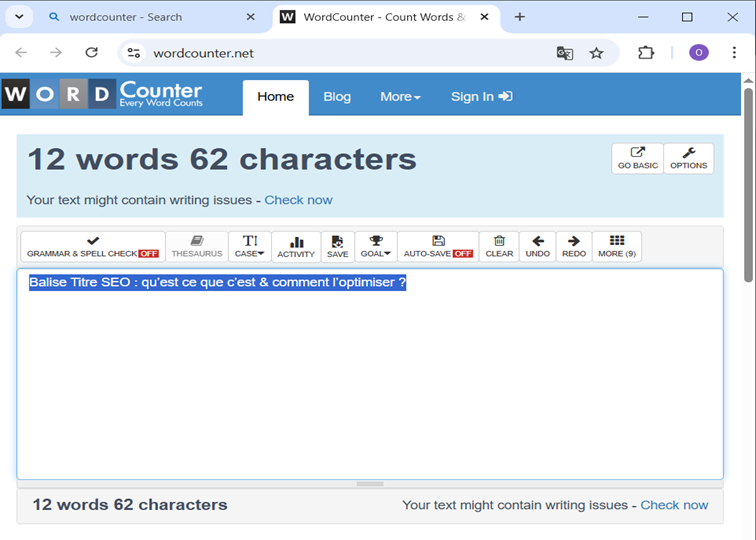
Task: Click the selected Balise Titre SEO text line
Action: pyautogui.click(x=217, y=282)
